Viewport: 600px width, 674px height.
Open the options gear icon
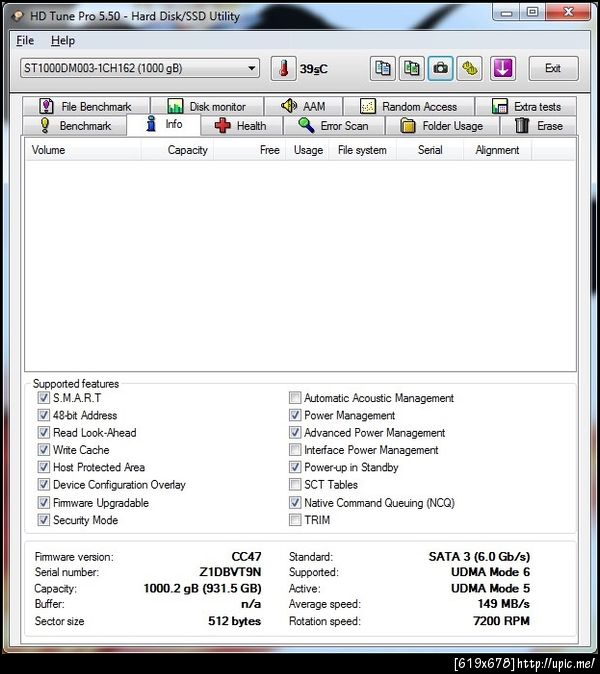pos(469,68)
